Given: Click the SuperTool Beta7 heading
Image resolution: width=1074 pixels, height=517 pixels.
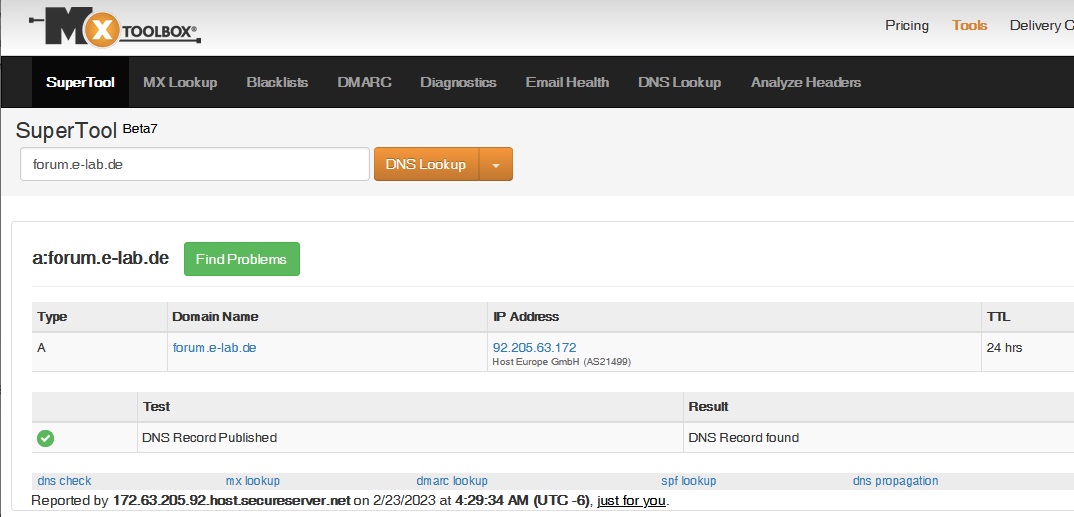Looking at the screenshot, I should (x=86, y=130).
